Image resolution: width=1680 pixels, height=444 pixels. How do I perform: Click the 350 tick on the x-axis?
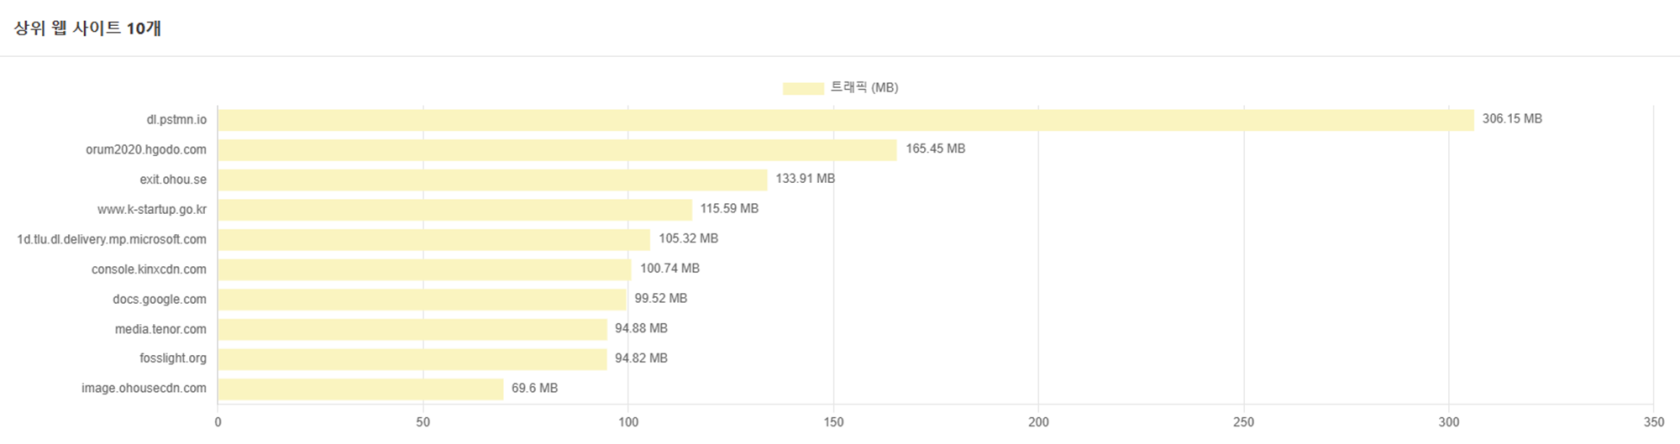click(1654, 422)
